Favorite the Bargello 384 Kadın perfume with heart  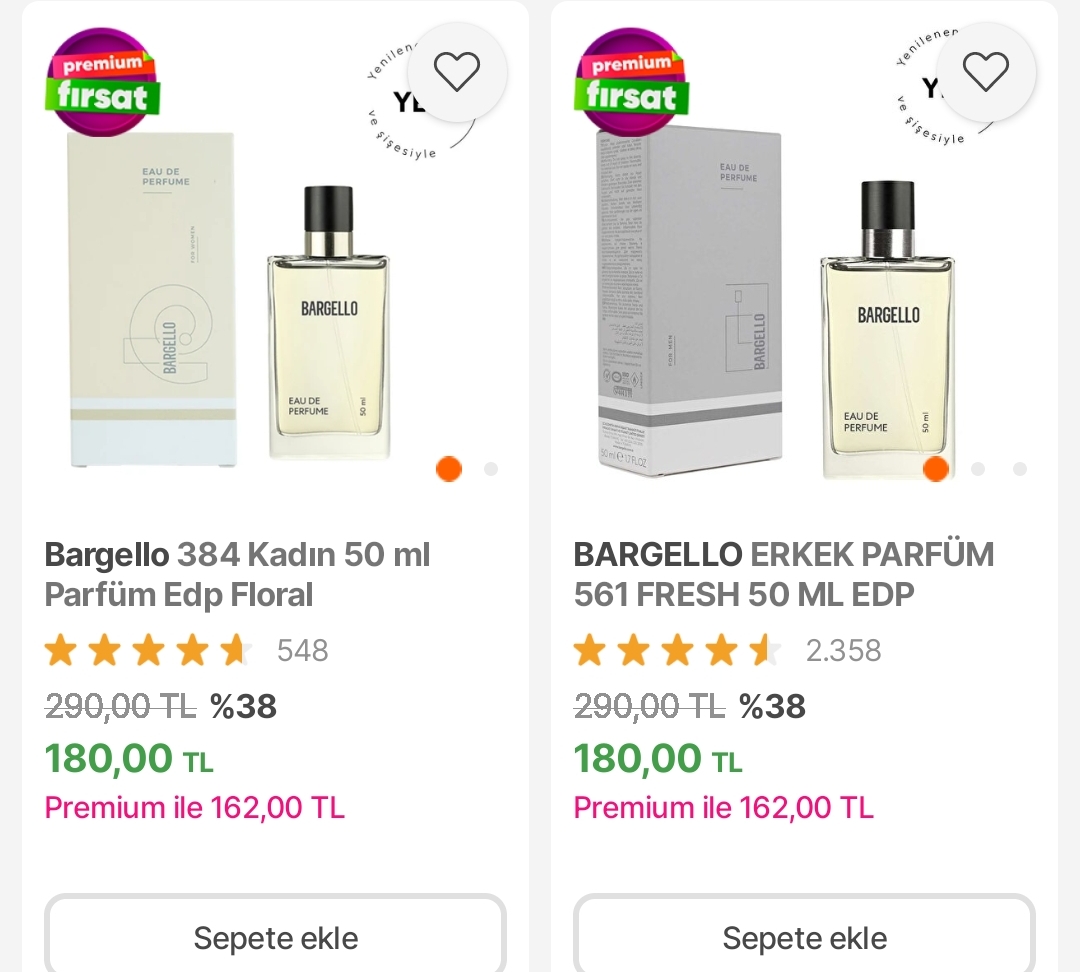[x=457, y=71]
